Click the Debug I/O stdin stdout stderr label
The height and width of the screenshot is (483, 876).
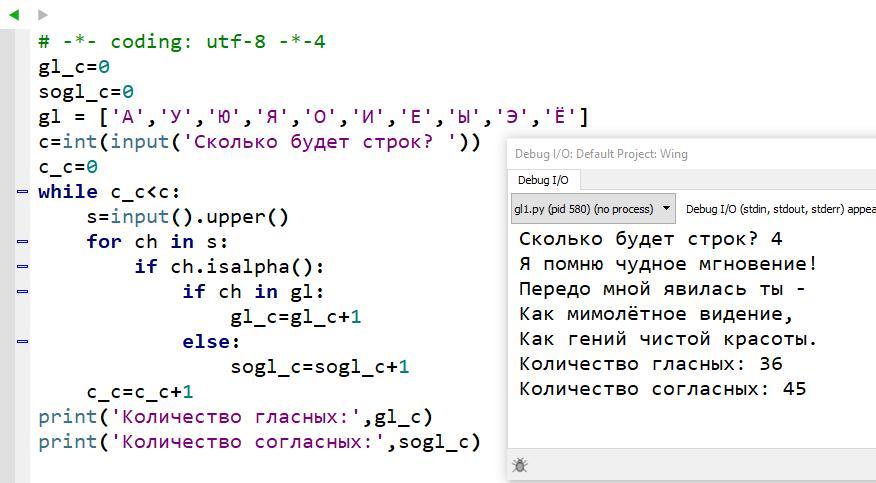click(x=780, y=209)
